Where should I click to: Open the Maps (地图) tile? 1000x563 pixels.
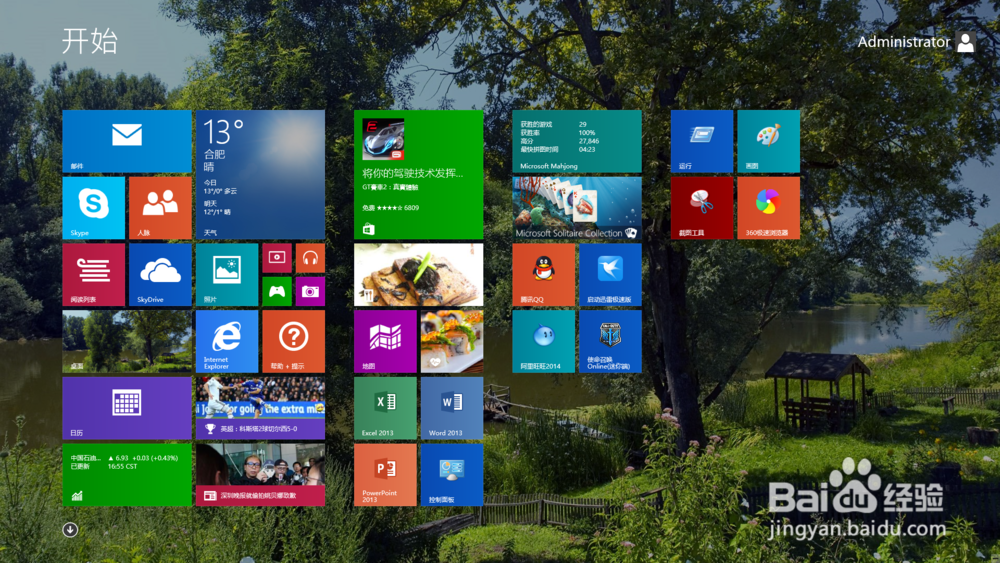[x=385, y=341]
